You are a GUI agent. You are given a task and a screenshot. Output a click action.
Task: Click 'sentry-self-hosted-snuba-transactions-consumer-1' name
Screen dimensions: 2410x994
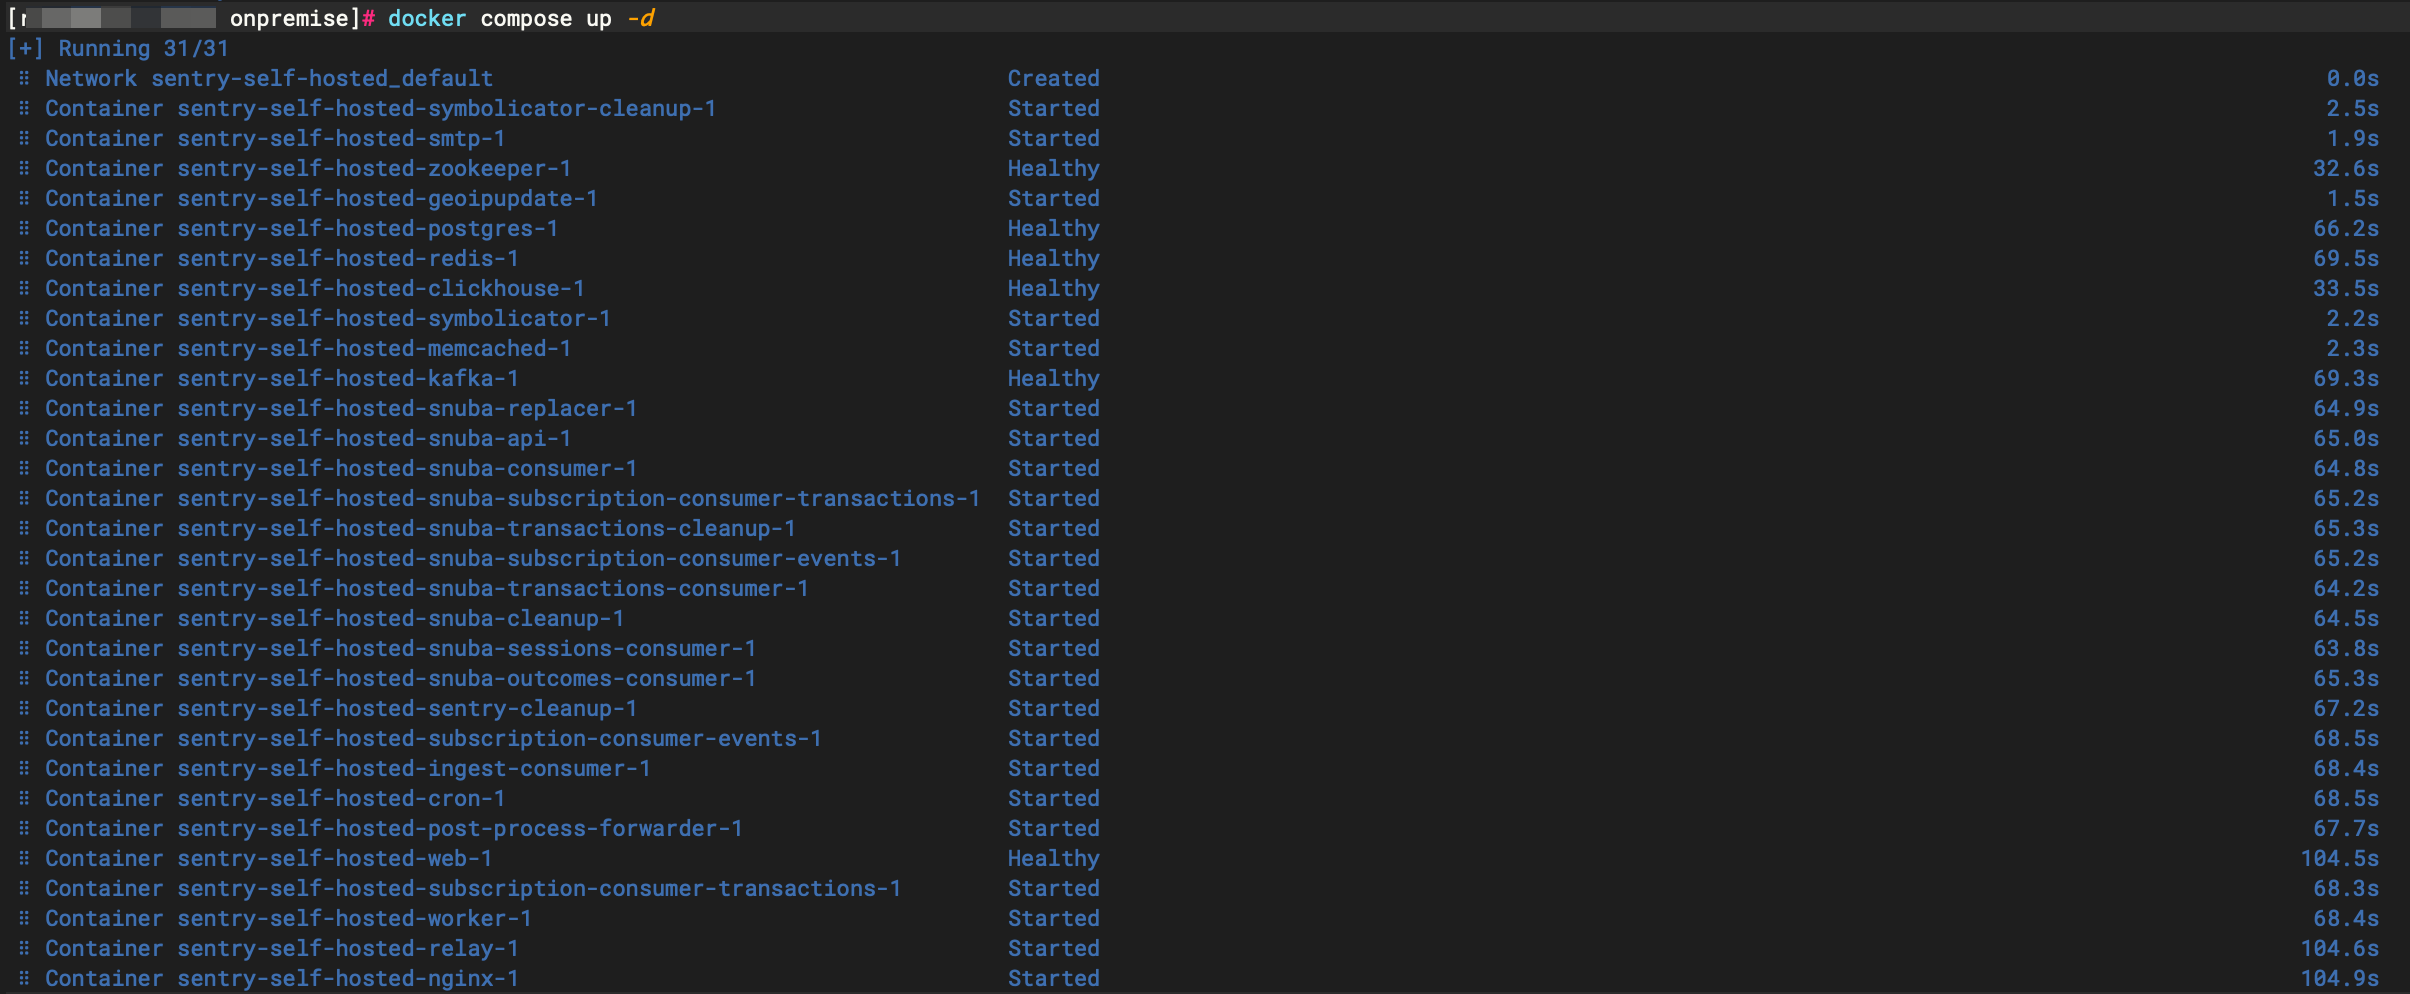493,588
